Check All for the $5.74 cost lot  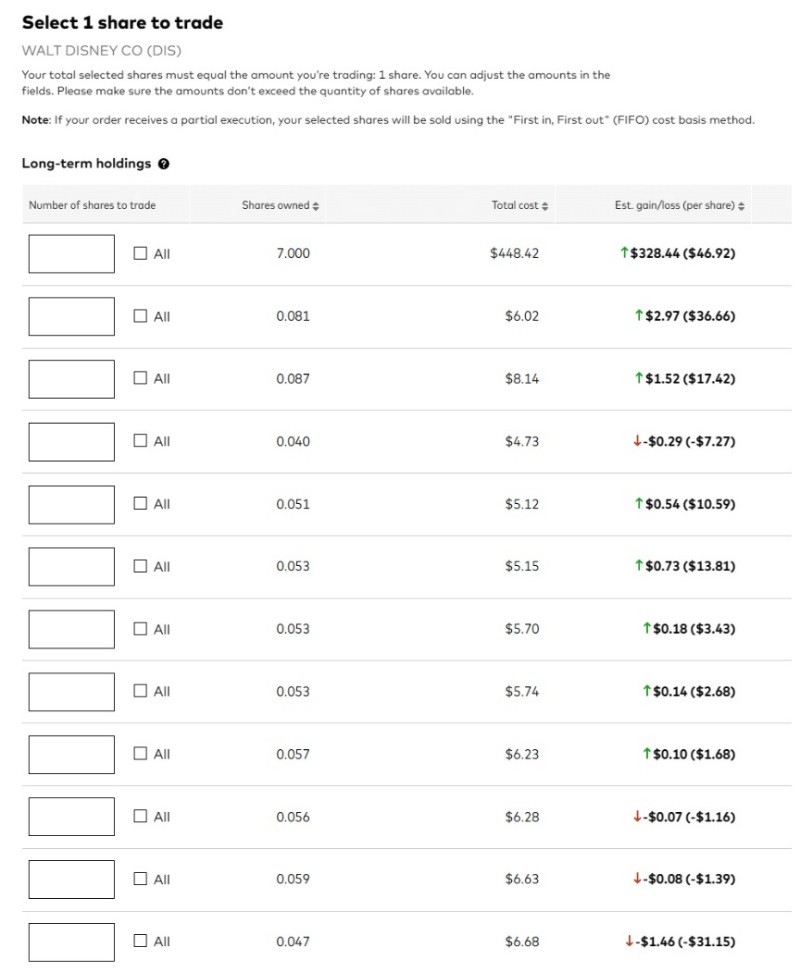coord(141,692)
